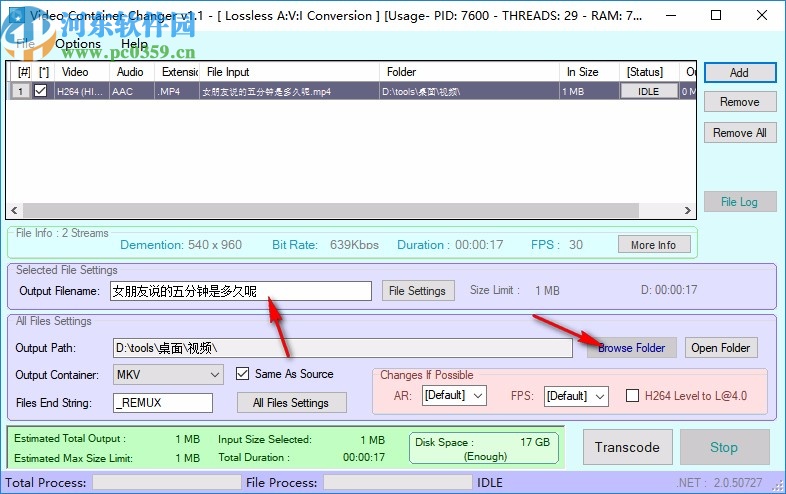Click the 540 x 960 dimension value
The height and width of the screenshot is (494, 786).
pos(215,245)
